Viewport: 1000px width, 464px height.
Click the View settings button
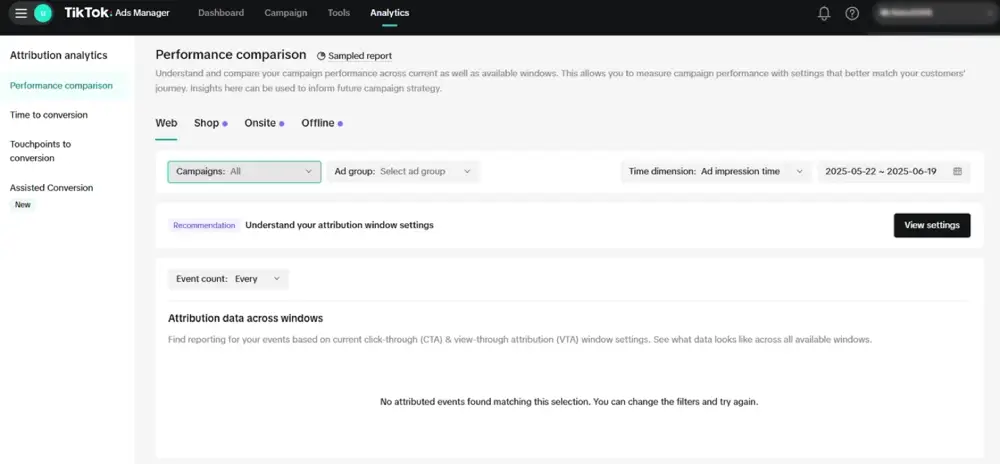pos(932,226)
